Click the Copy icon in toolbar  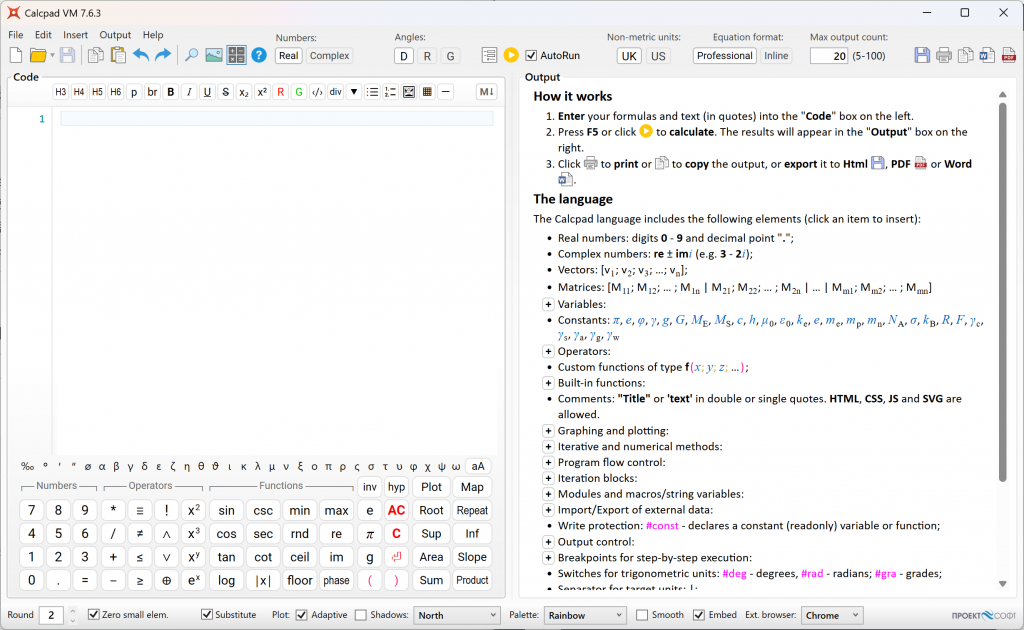tap(95, 55)
